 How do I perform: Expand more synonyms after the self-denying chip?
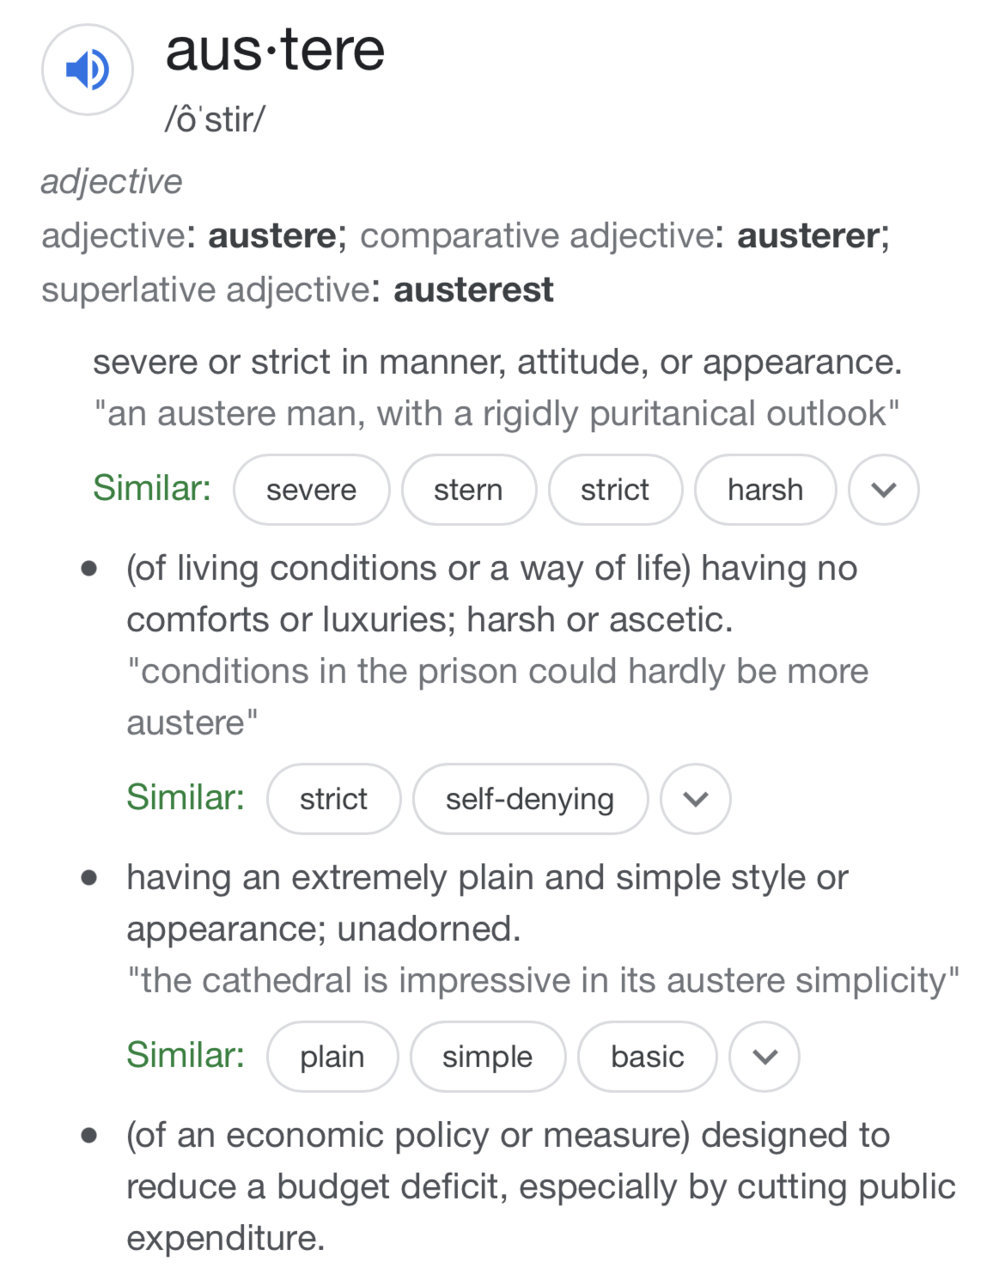tap(696, 799)
